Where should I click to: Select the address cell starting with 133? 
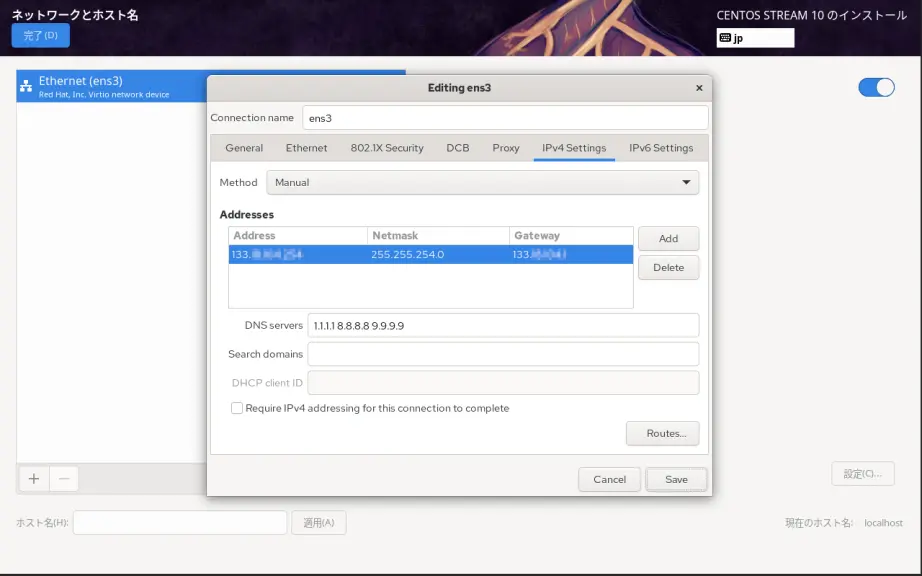pos(298,254)
